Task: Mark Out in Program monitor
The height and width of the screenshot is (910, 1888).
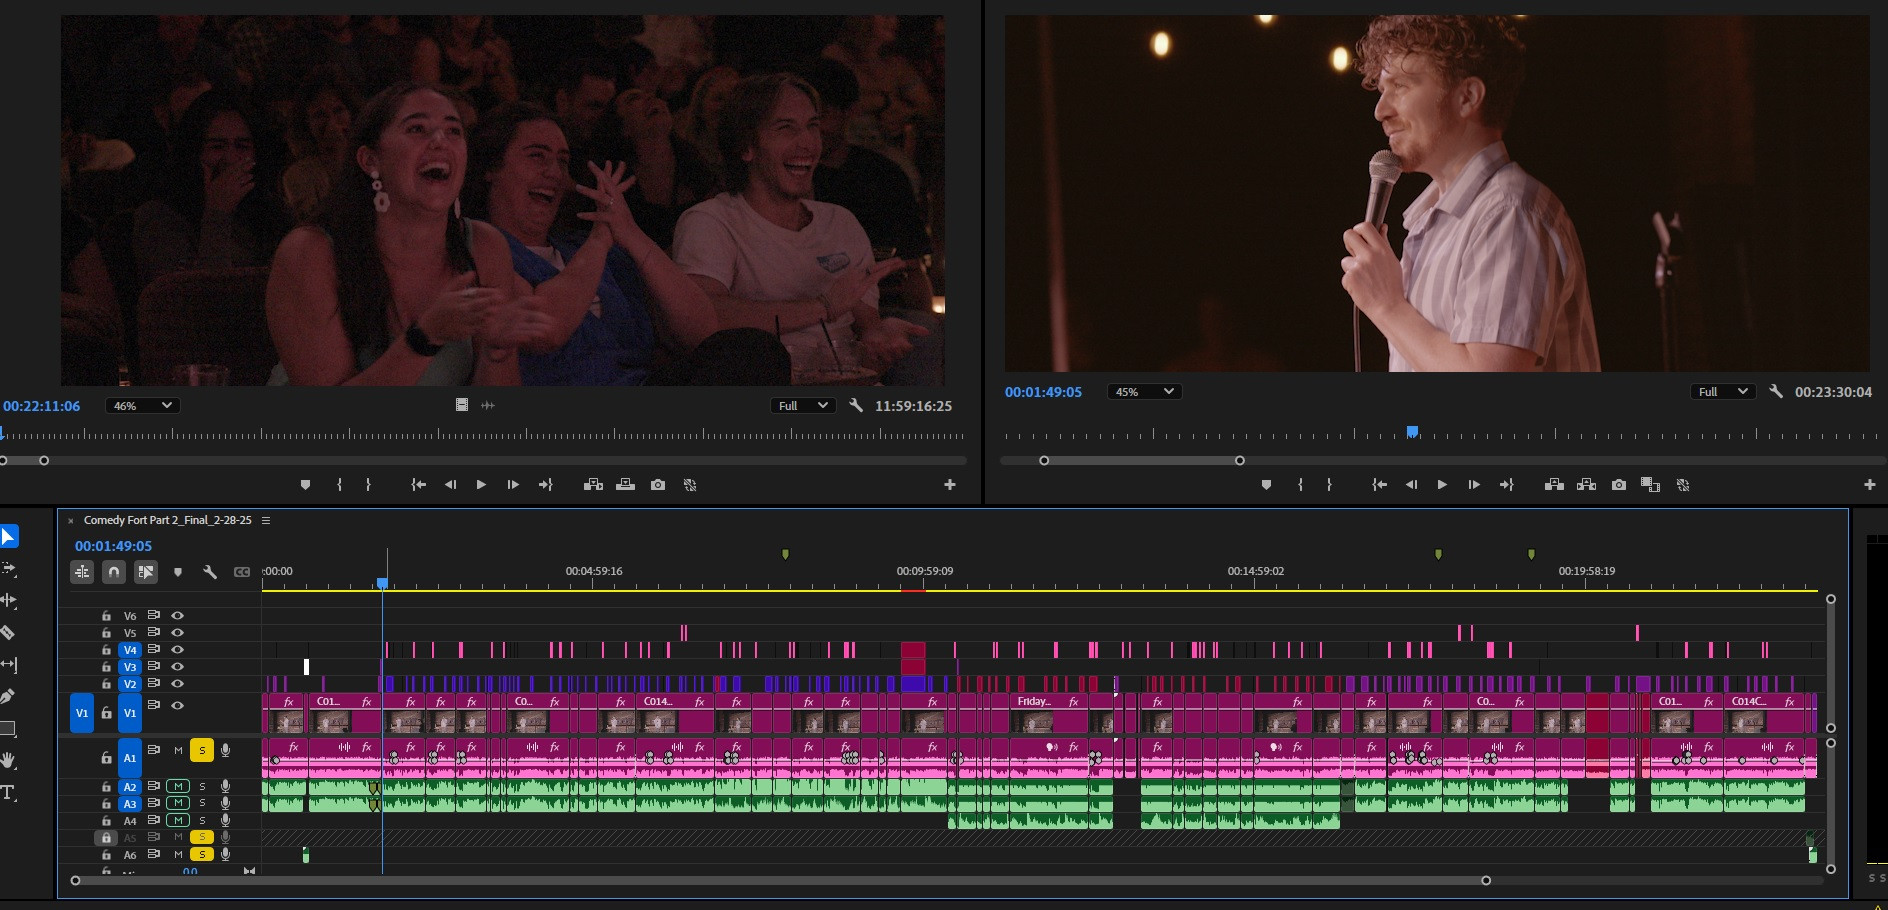Action: click(1329, 484)
